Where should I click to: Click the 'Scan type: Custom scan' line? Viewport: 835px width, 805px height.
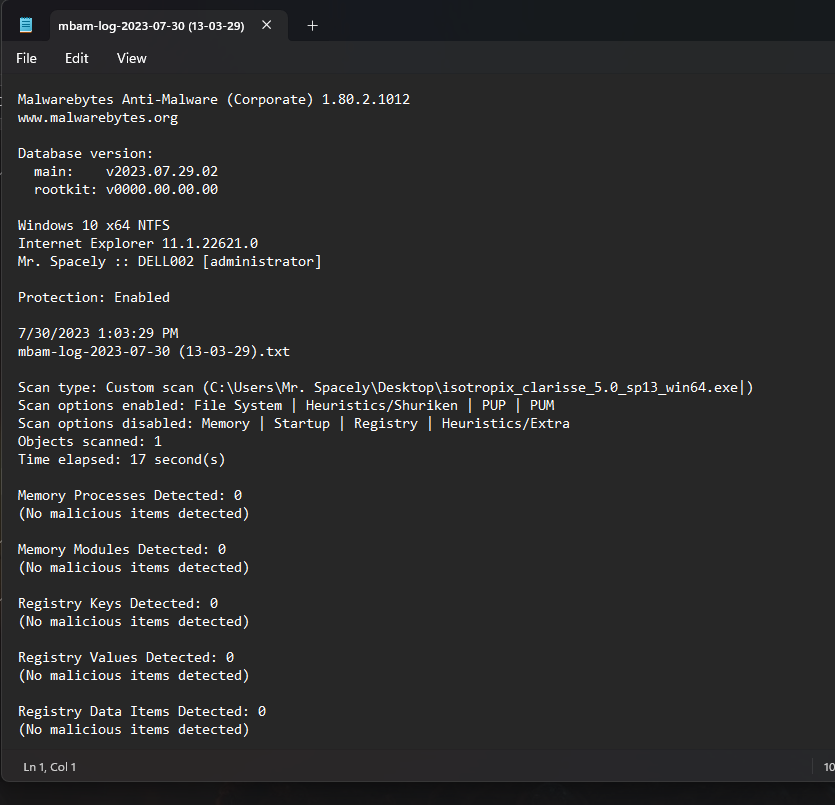[386, 387]
